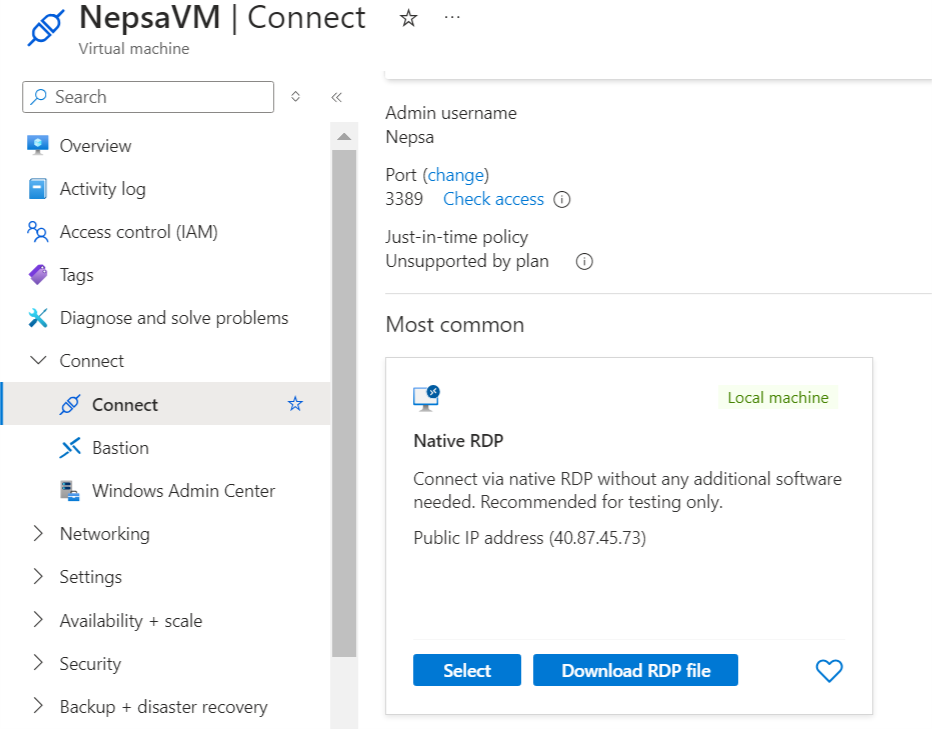Click the Bastion icon in the sidebar

point(70,448)
